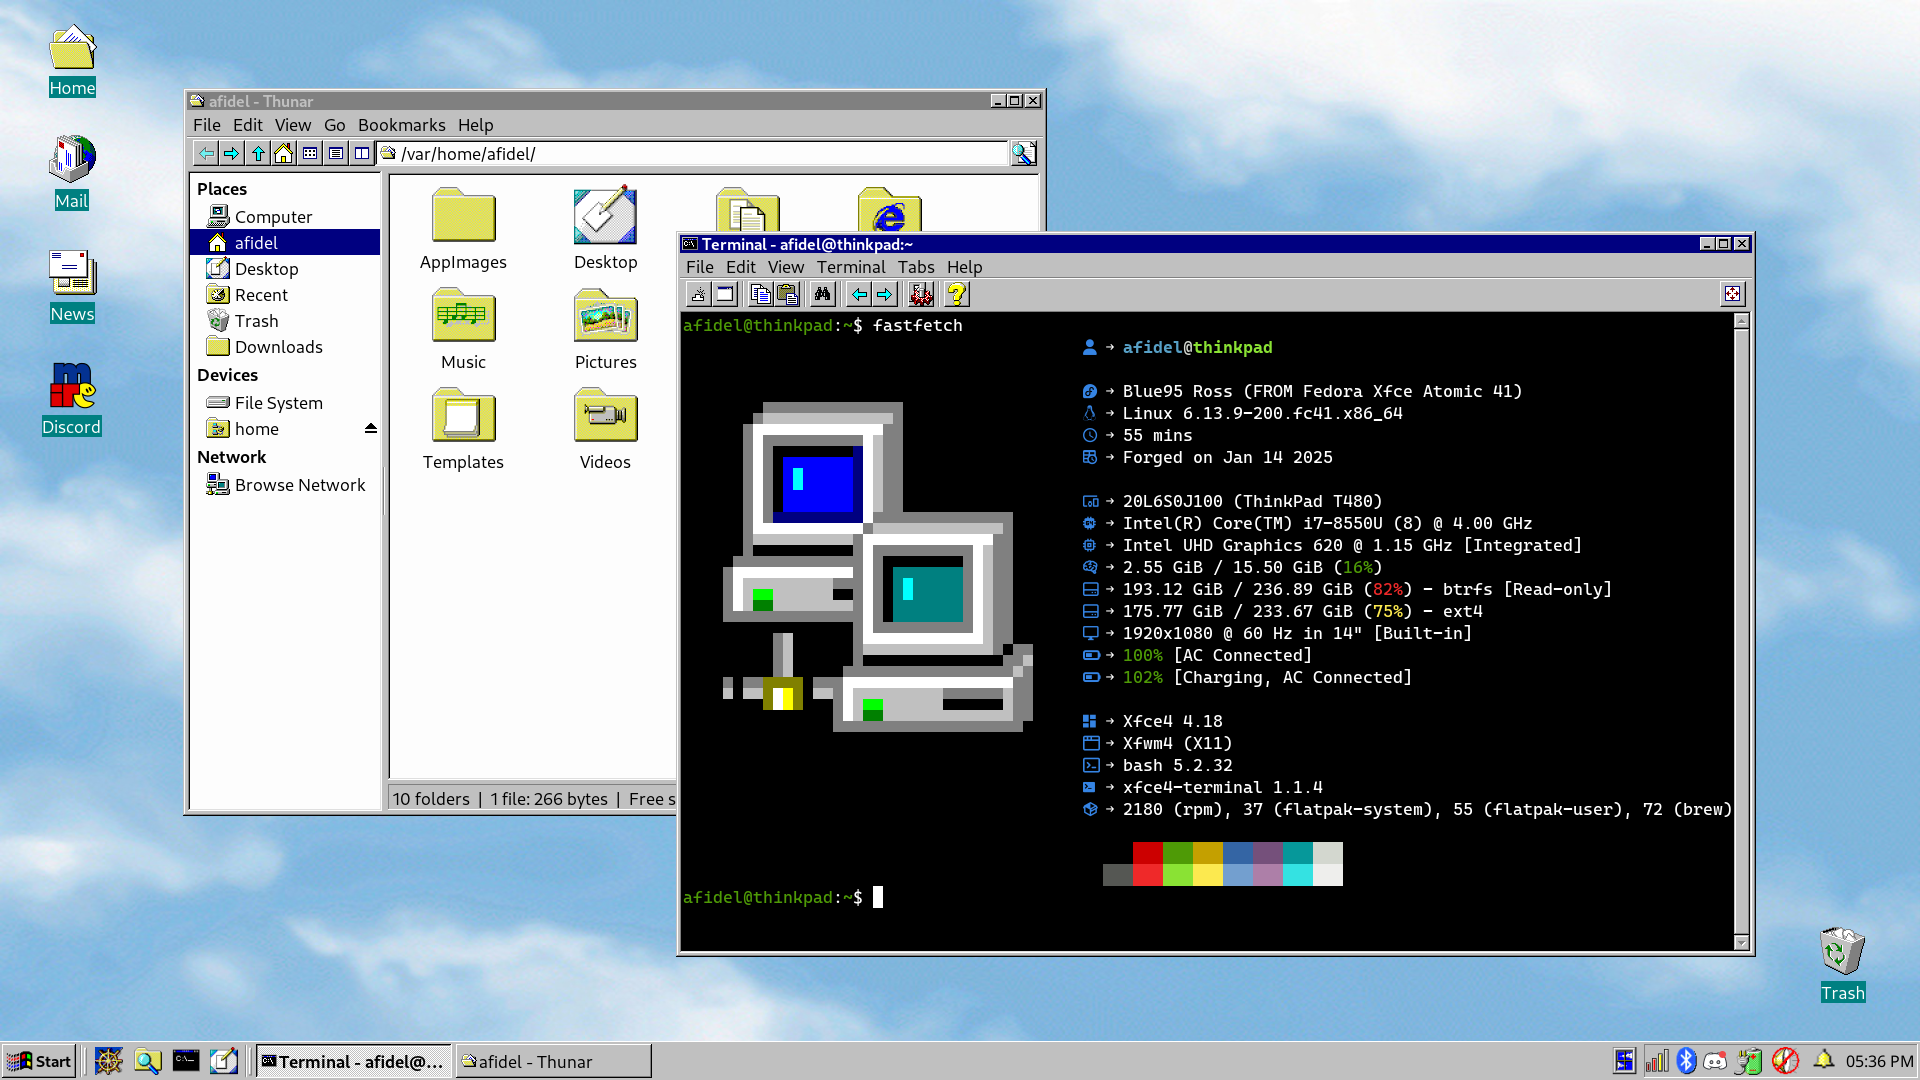The height and width of the screenshot is (1080, 1920).
Task: Open Terminal View menu
Action: click(786, 267)
